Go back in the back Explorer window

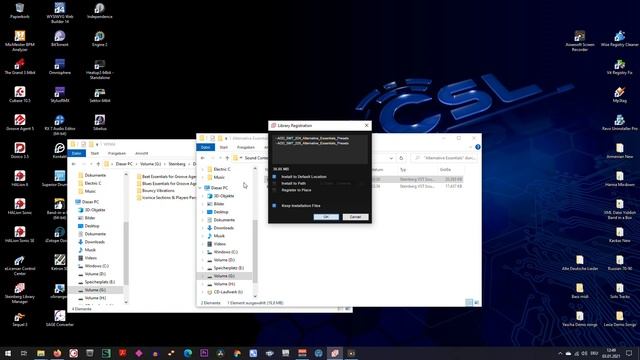tap(74, 164)
